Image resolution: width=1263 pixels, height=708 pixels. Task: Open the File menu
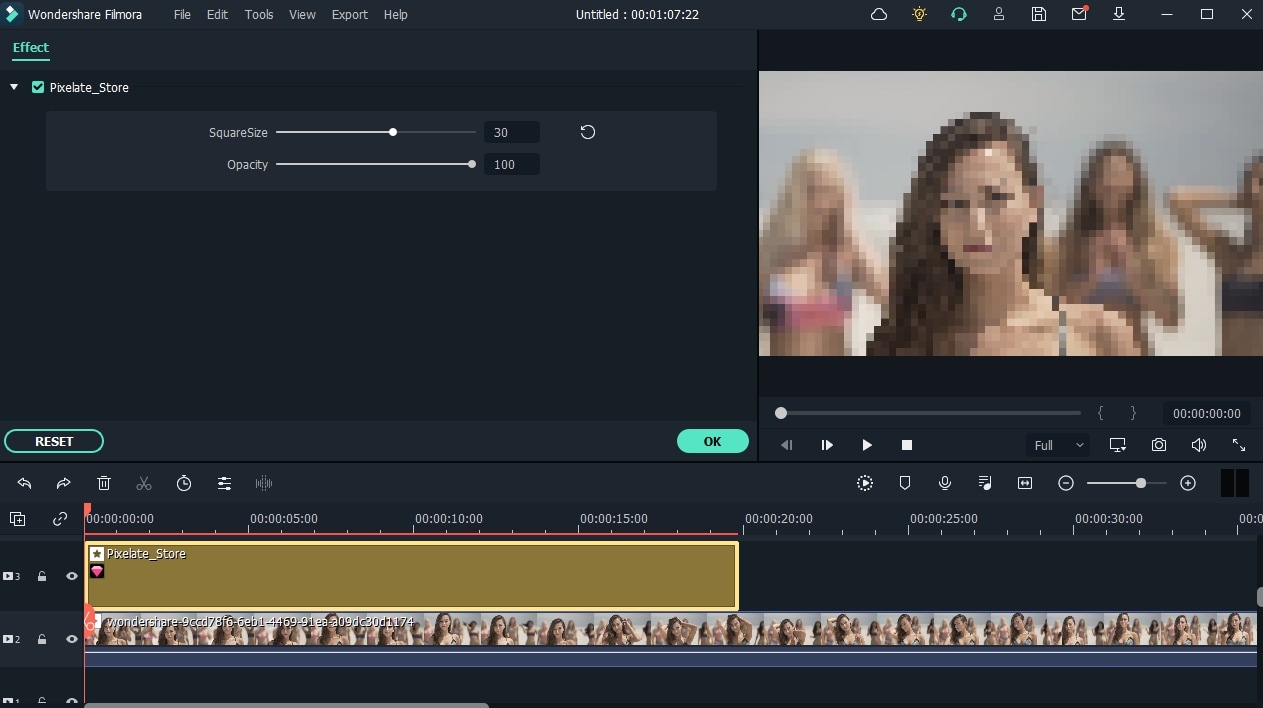(182, 15)
